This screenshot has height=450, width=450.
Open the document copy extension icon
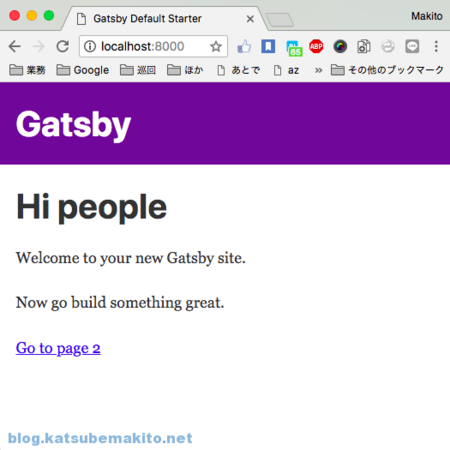coord(364,46)
